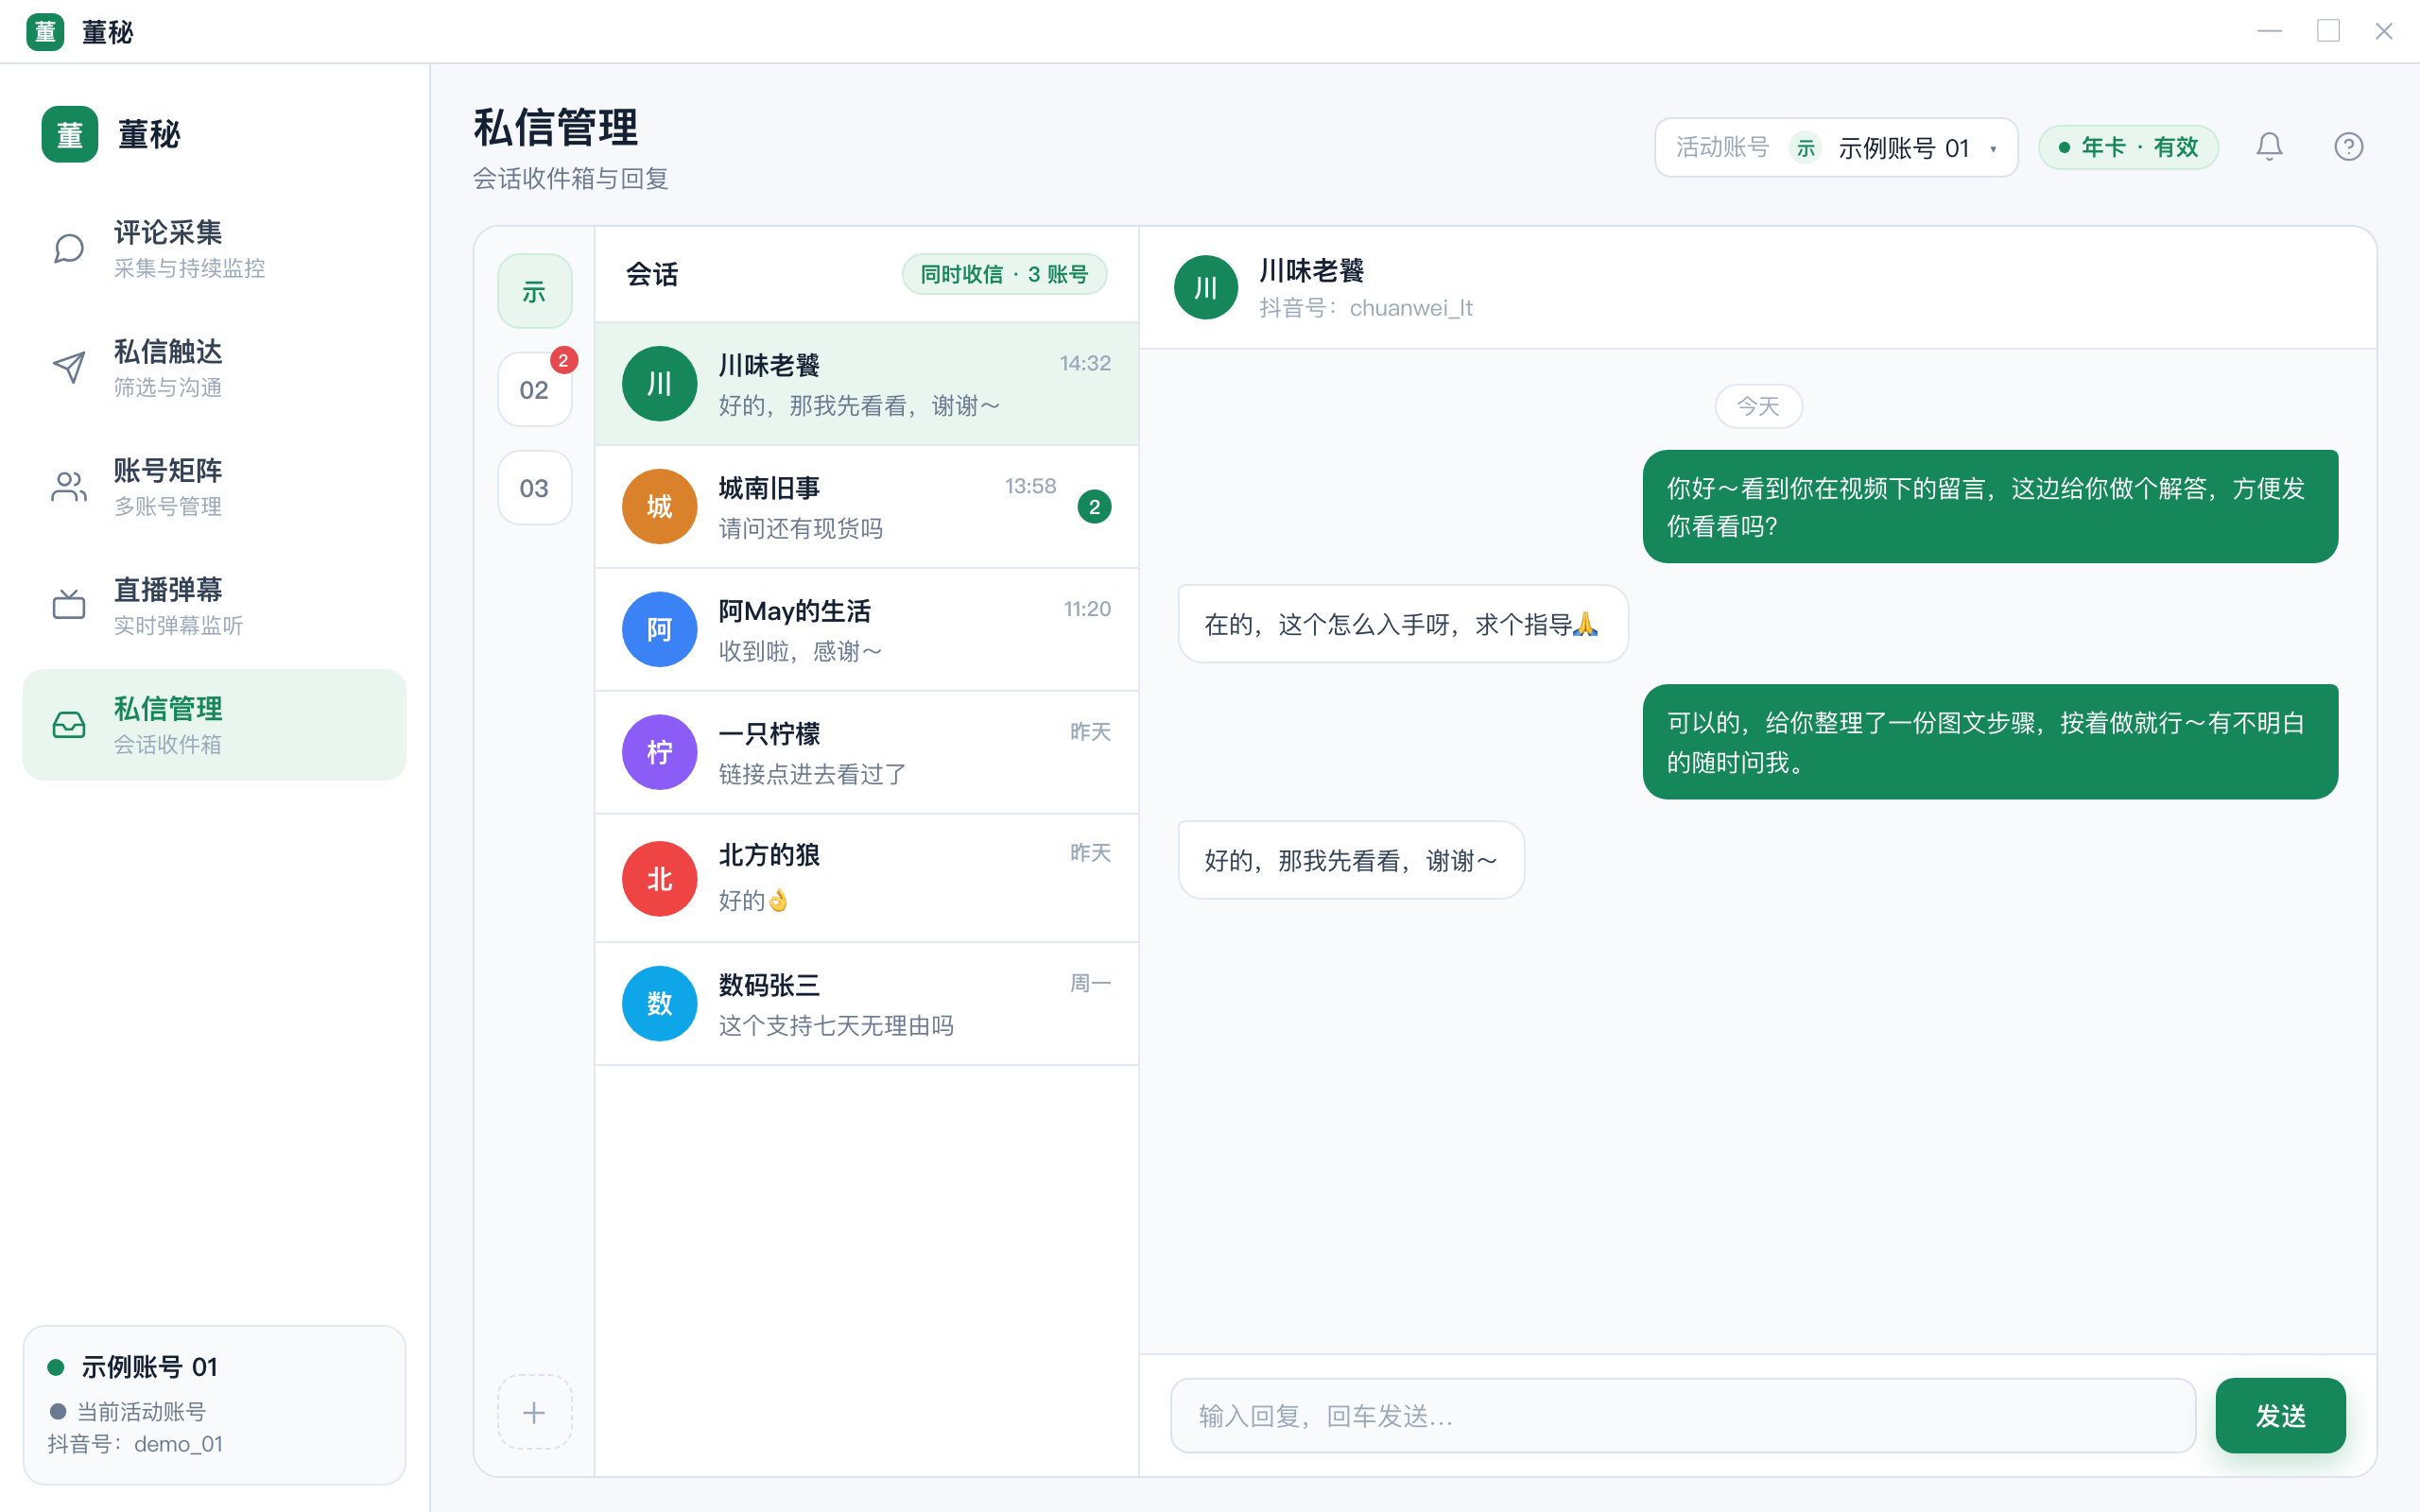Click message bubble 好的，那我先看看，谢谢～ in chat
The width and height of the screenshot is (2420, 1512).
1351,860
